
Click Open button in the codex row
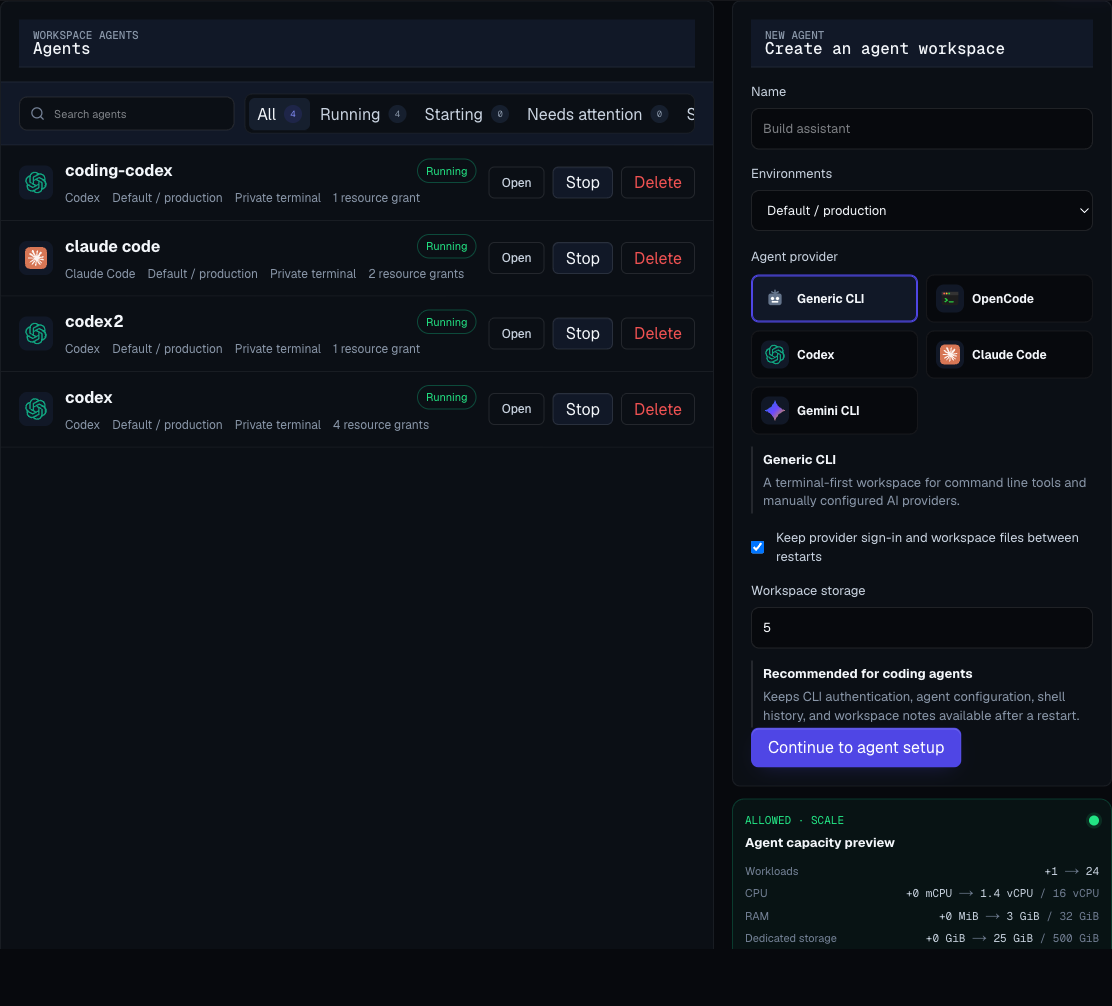pos(516,409)
